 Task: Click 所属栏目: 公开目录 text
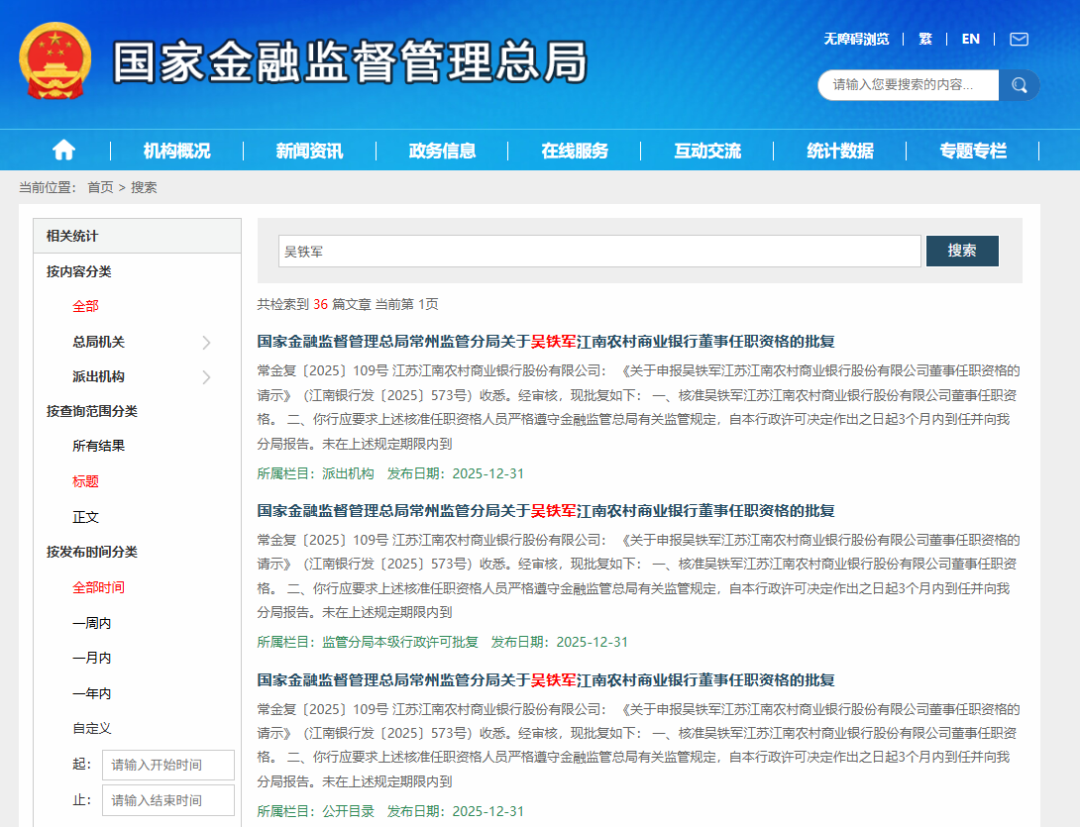[315, 811]
